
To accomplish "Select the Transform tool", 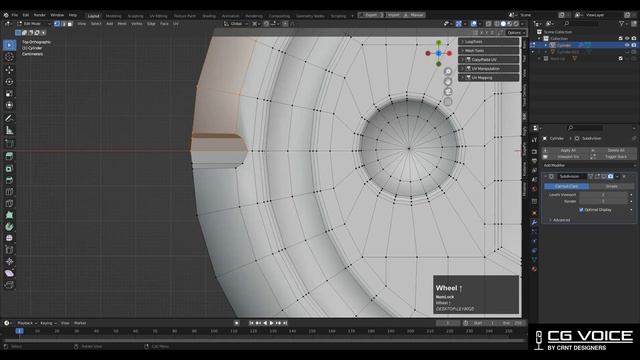I will (9, 105).
